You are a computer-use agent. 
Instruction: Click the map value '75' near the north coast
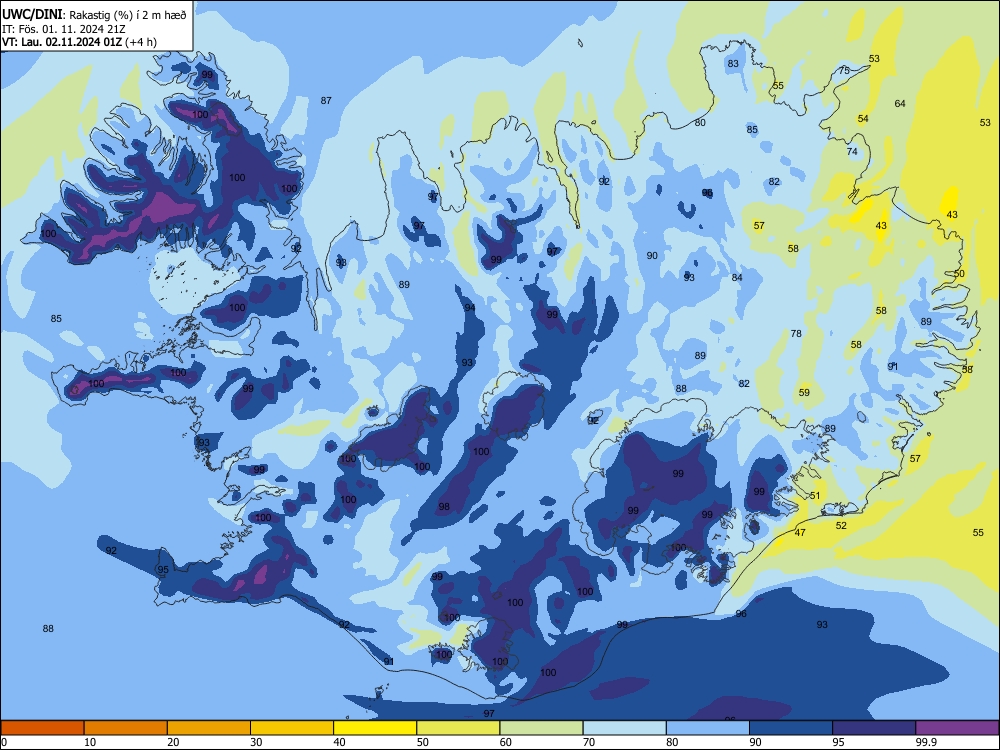844,70
